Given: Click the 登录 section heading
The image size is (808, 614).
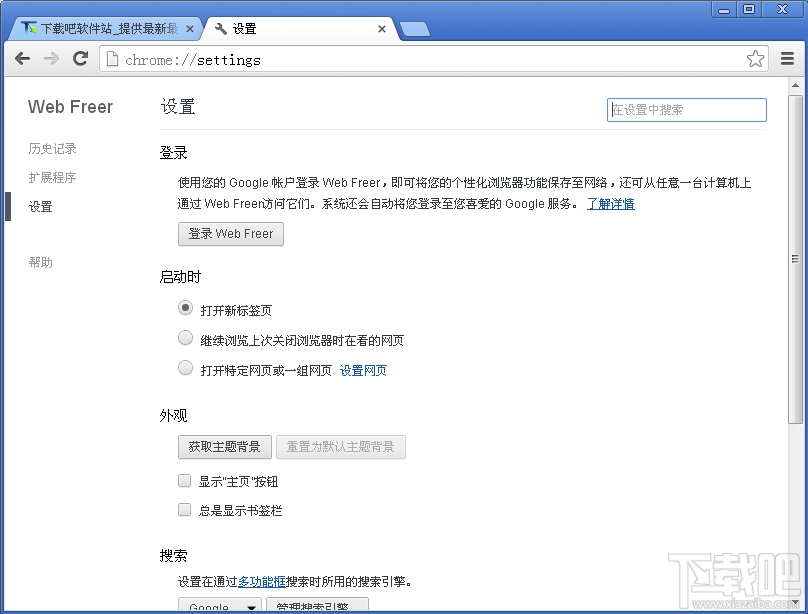Looking at the screenshot, I should tap(173, 152).
